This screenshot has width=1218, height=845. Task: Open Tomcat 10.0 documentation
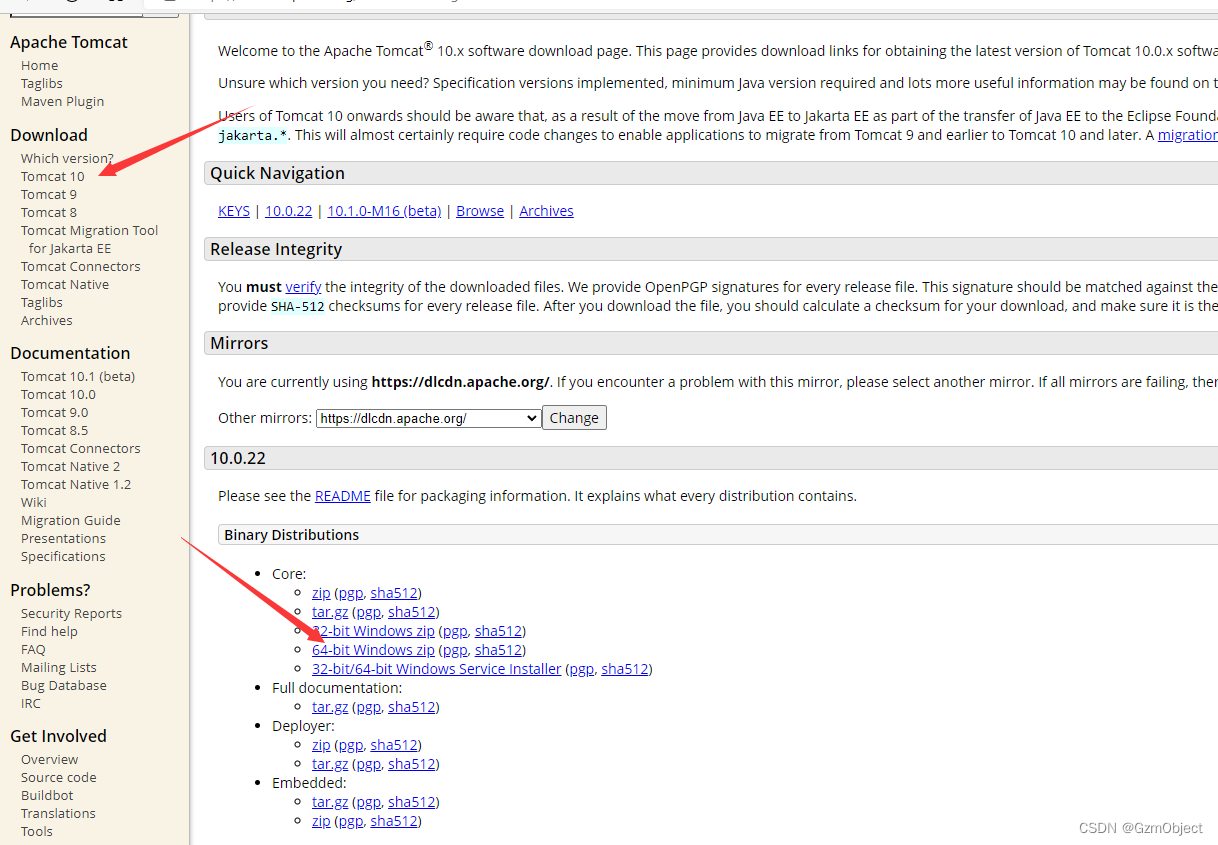click(x=59, y=394)
